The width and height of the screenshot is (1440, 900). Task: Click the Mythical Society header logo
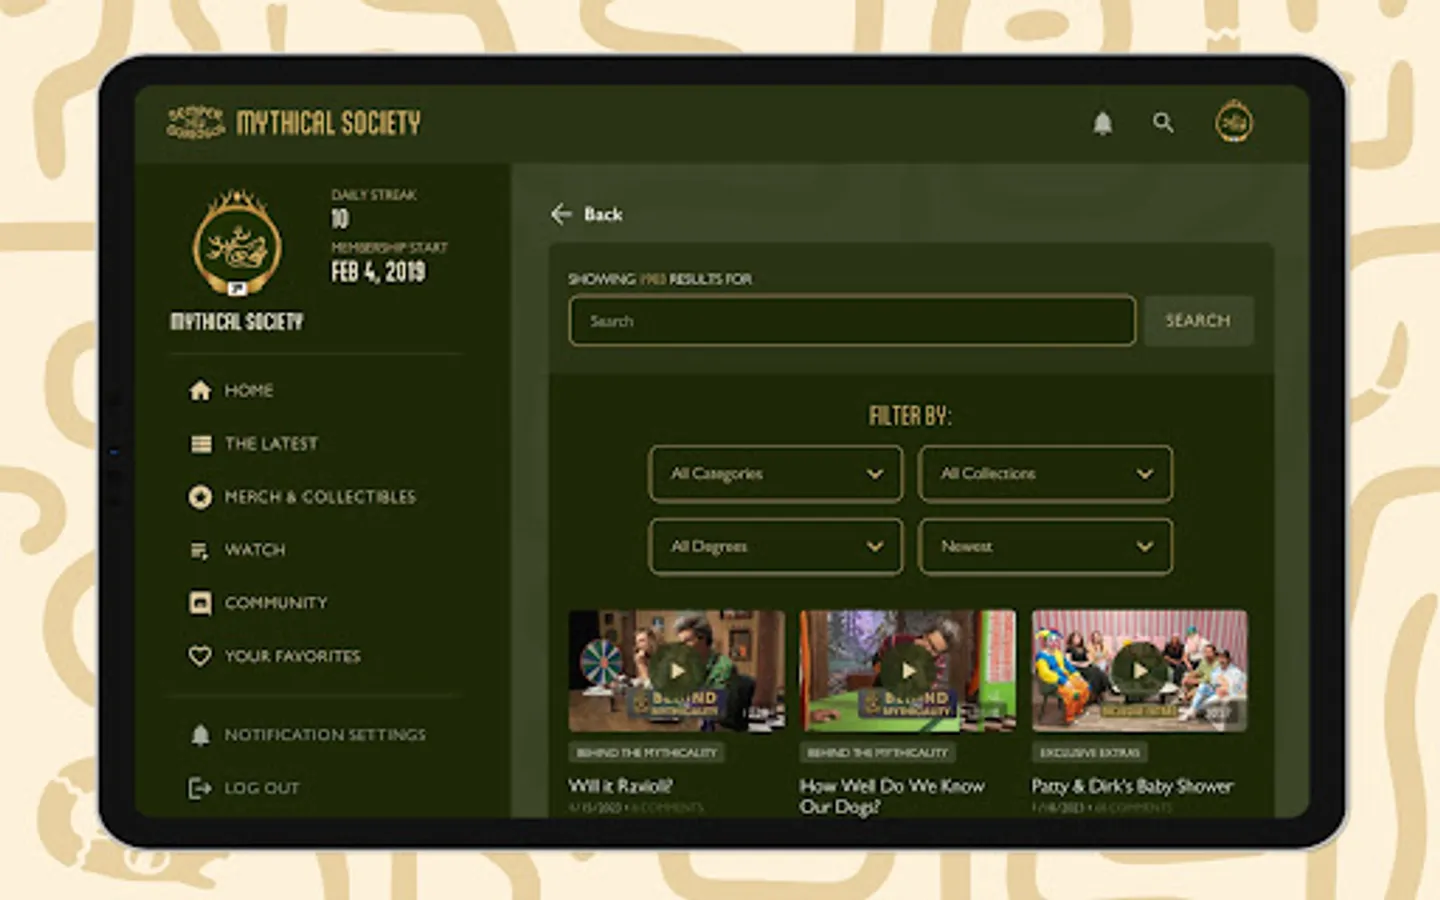click(195, 122)
